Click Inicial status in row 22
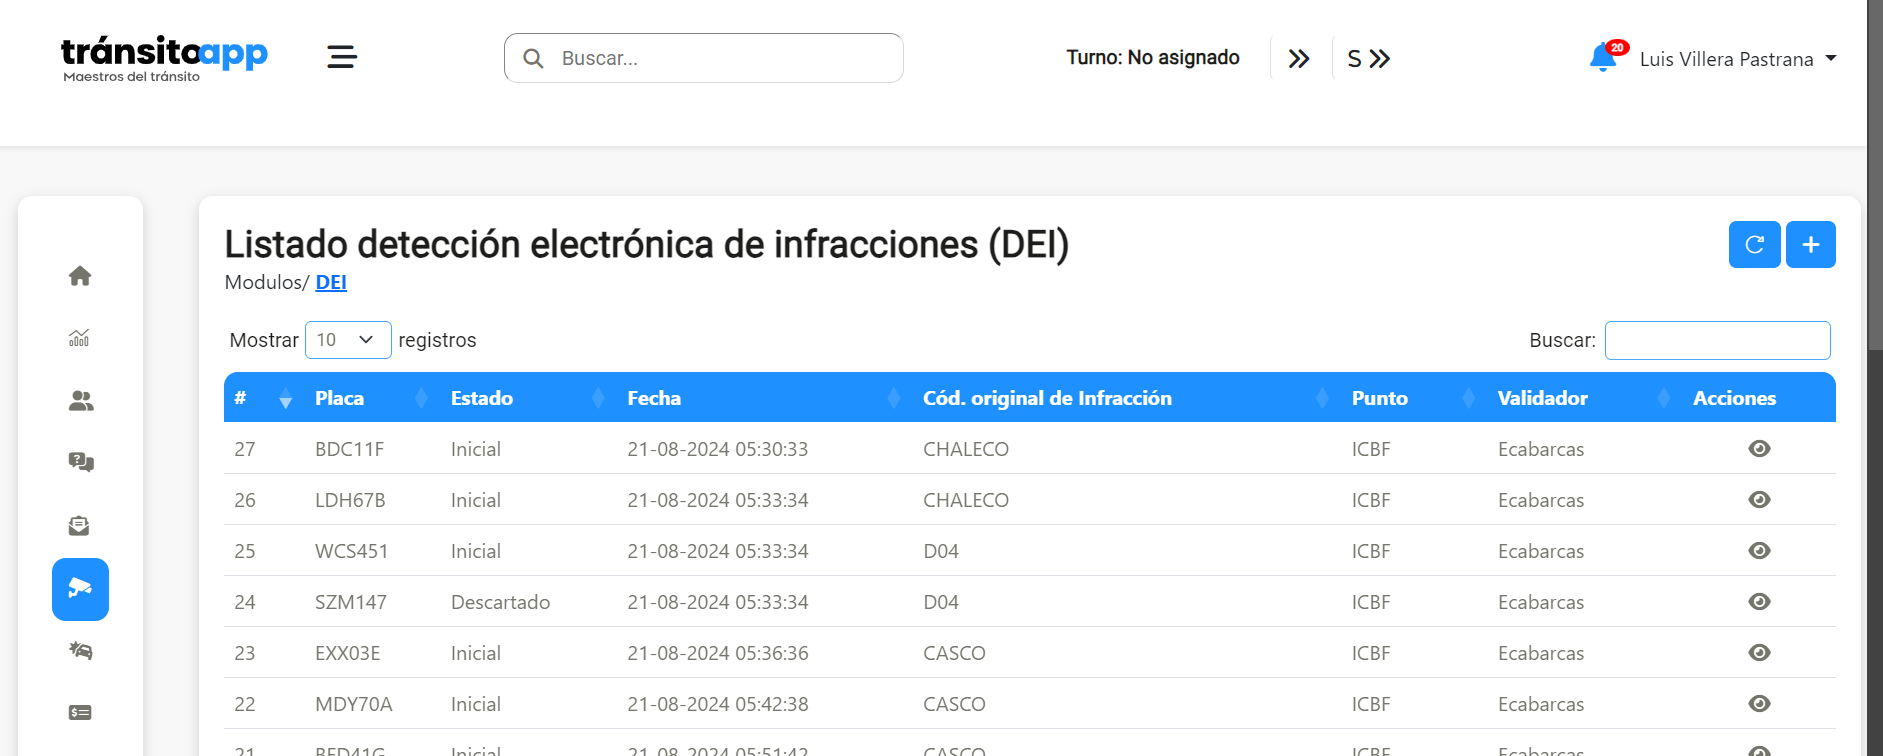 pos(475,704)
